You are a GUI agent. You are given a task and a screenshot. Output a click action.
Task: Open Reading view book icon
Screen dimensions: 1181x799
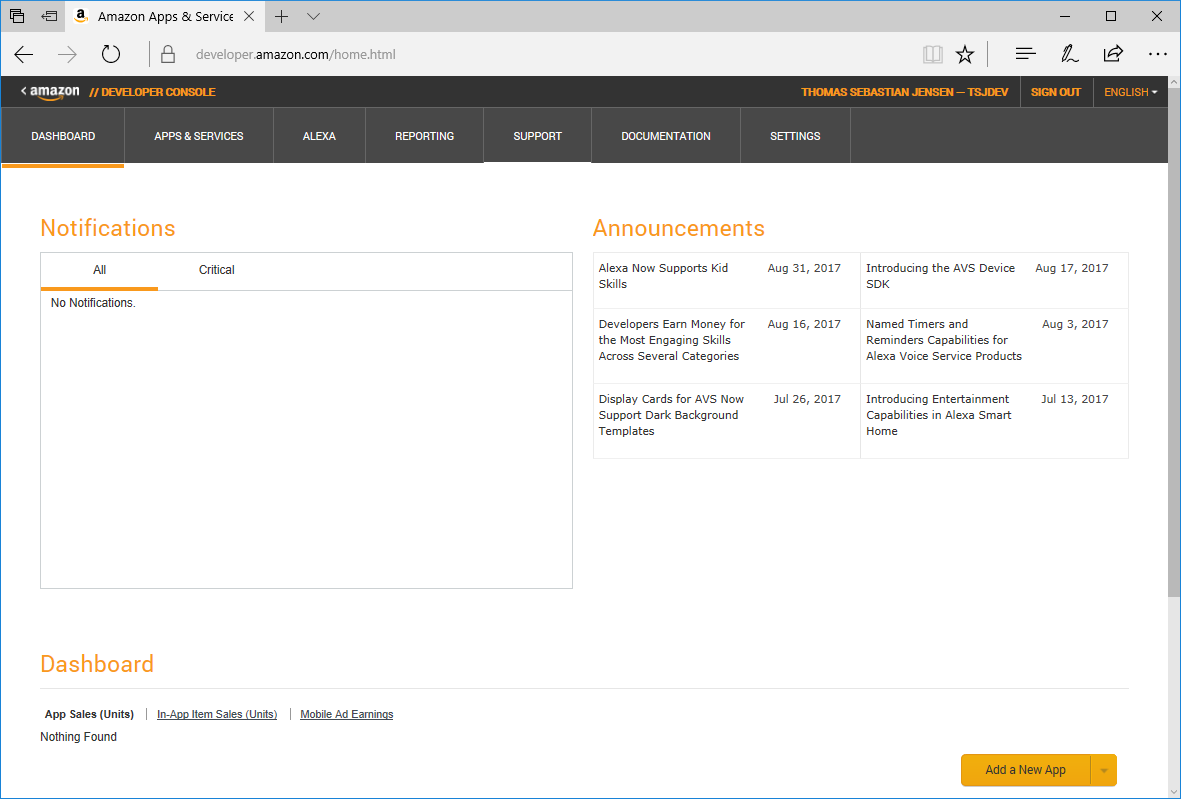pyautogui.click(x=932, y=54)
